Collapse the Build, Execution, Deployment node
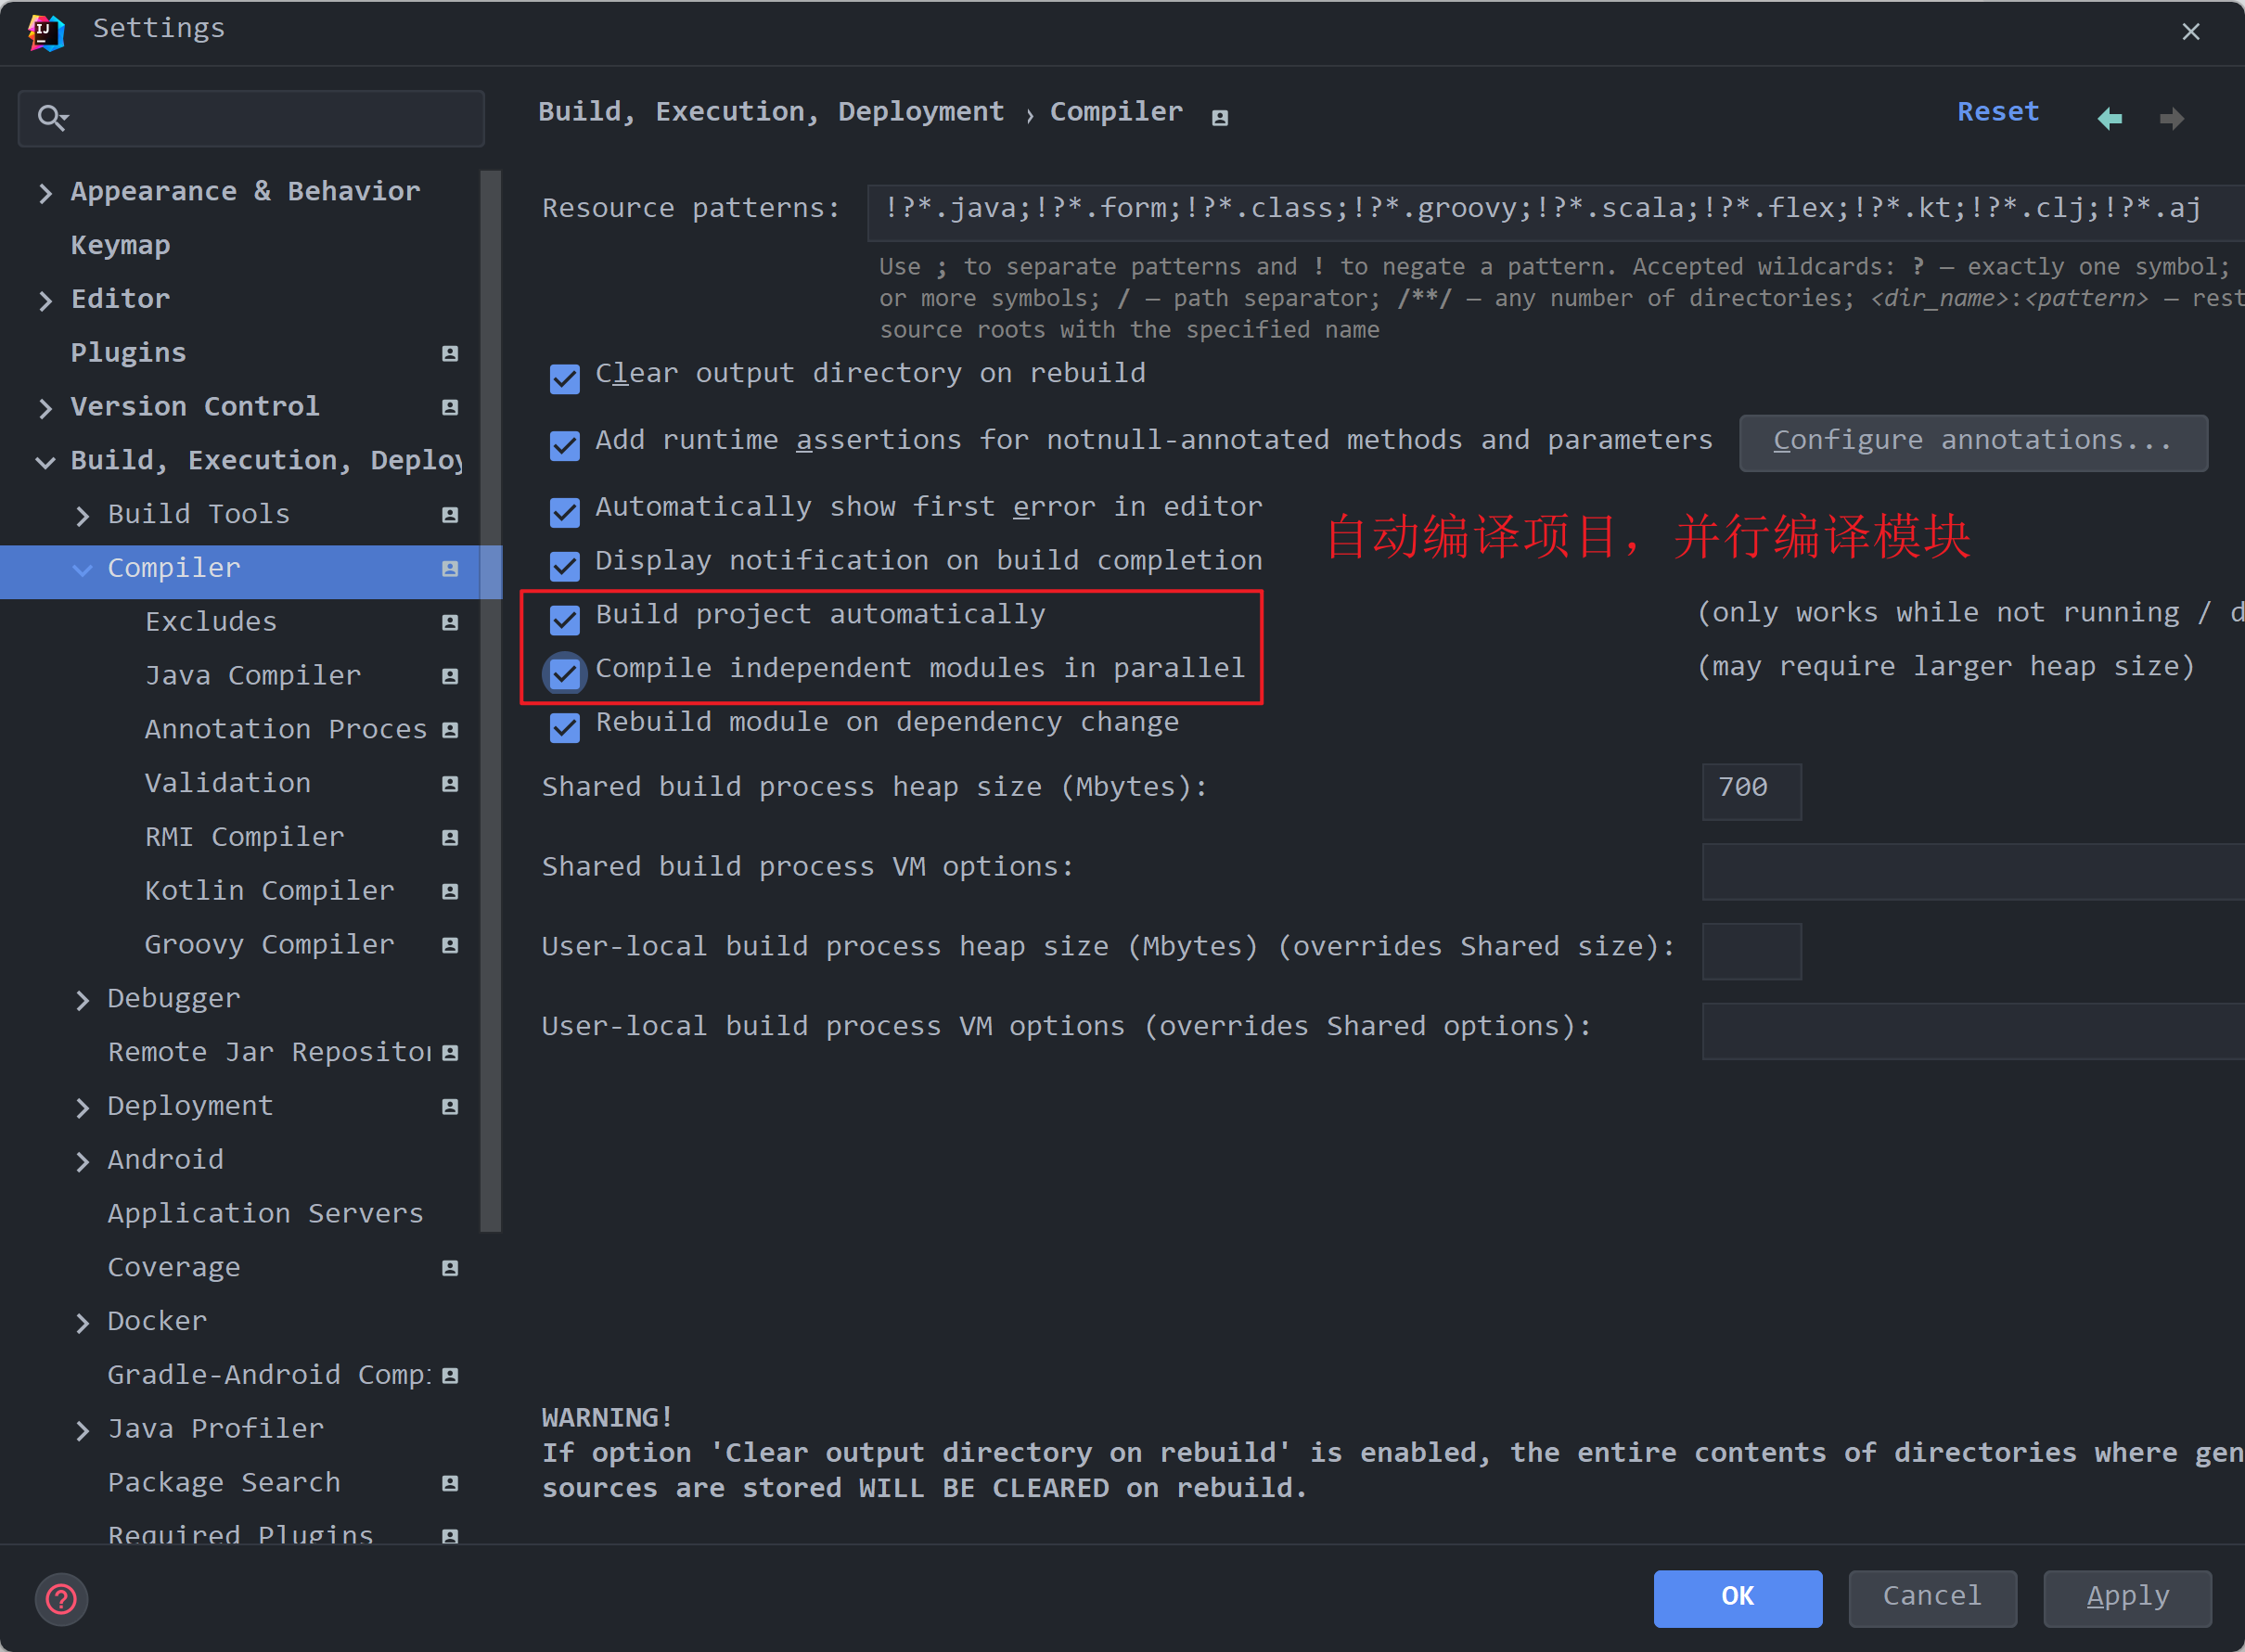This screenshot has height=1652, width=2245. 45,461
